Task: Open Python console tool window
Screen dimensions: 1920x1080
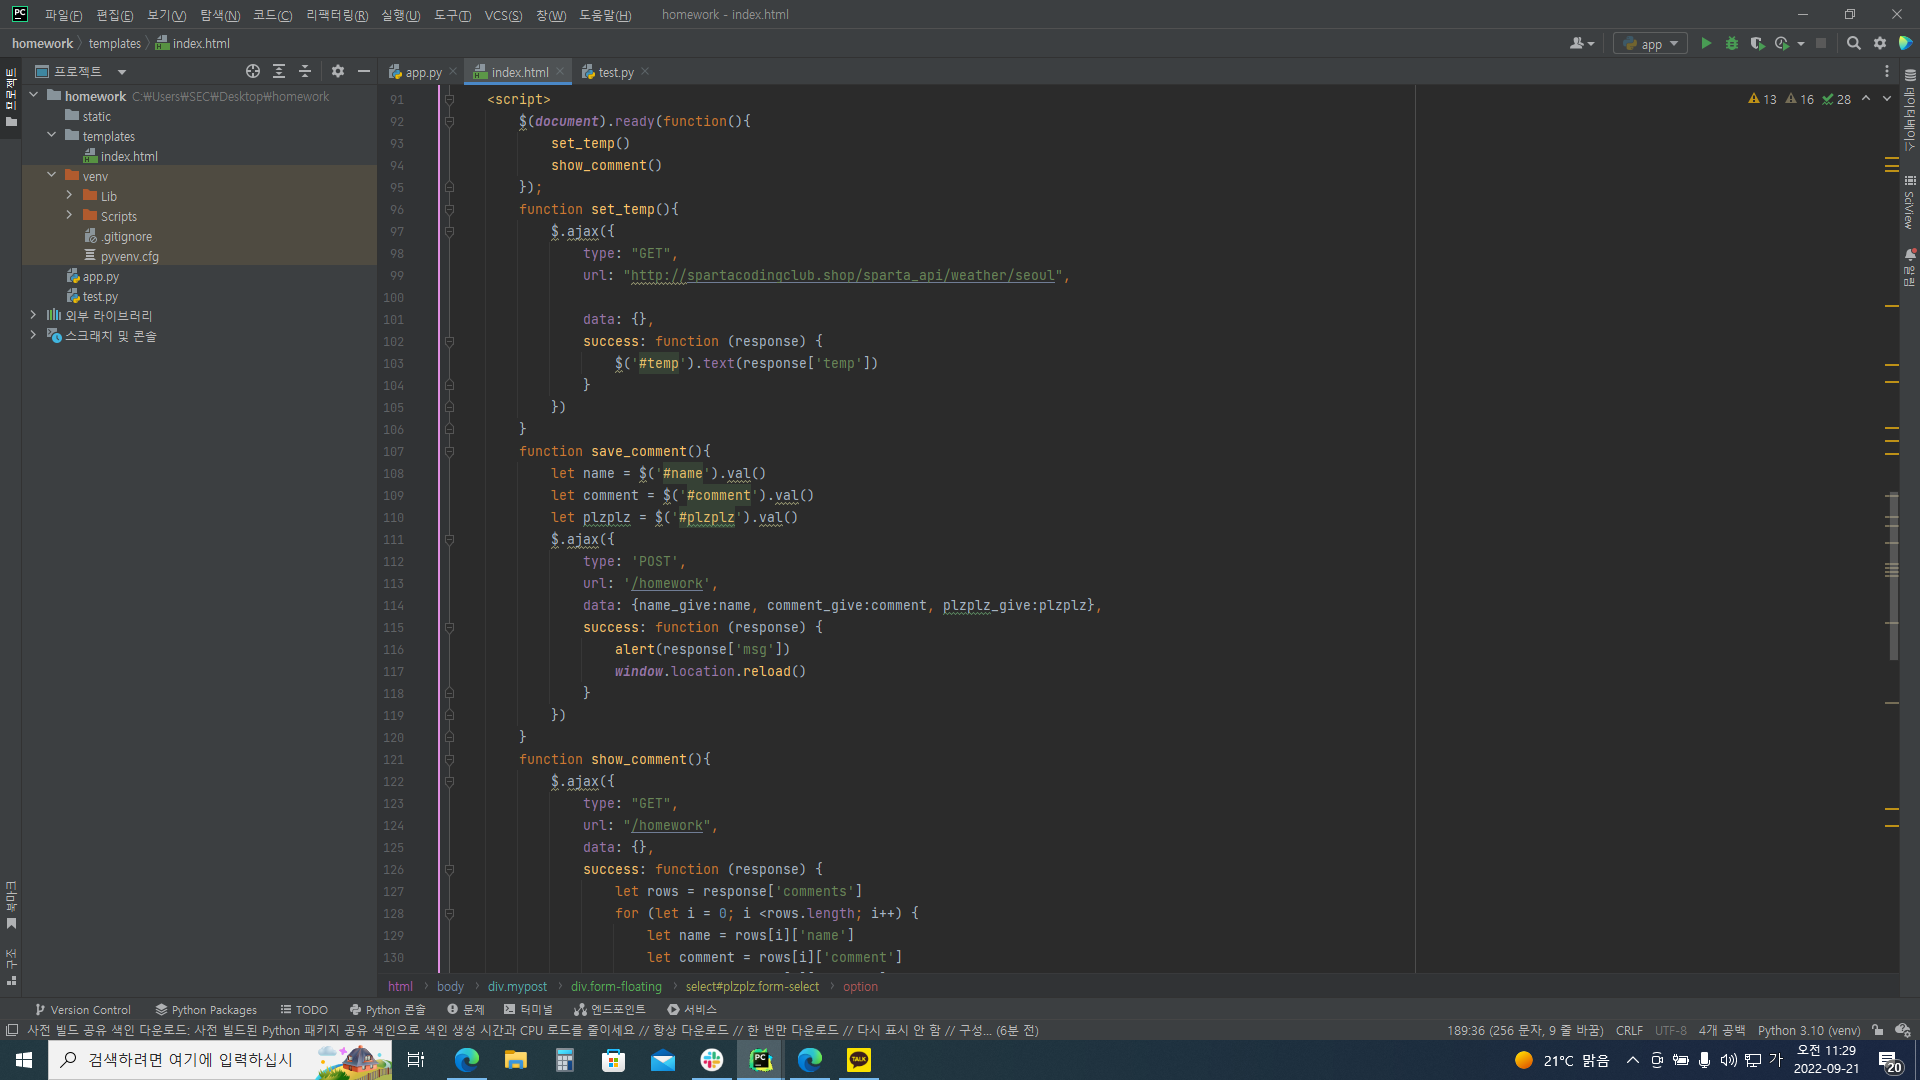Action: (x=387, y=1009)
